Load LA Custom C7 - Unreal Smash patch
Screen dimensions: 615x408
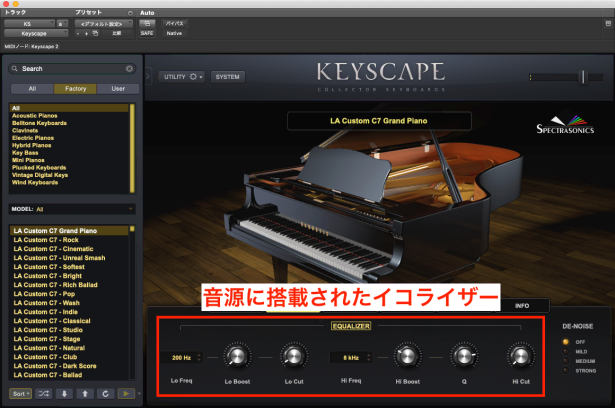[69, 258]
